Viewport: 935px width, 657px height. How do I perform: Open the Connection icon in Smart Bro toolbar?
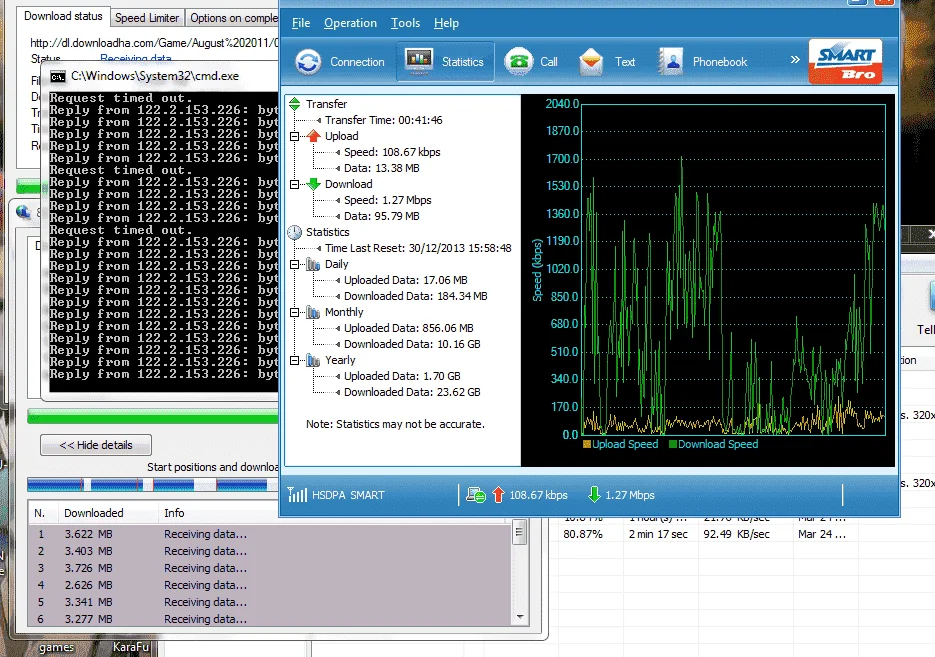pyautogui.click(x=308, y=61)
